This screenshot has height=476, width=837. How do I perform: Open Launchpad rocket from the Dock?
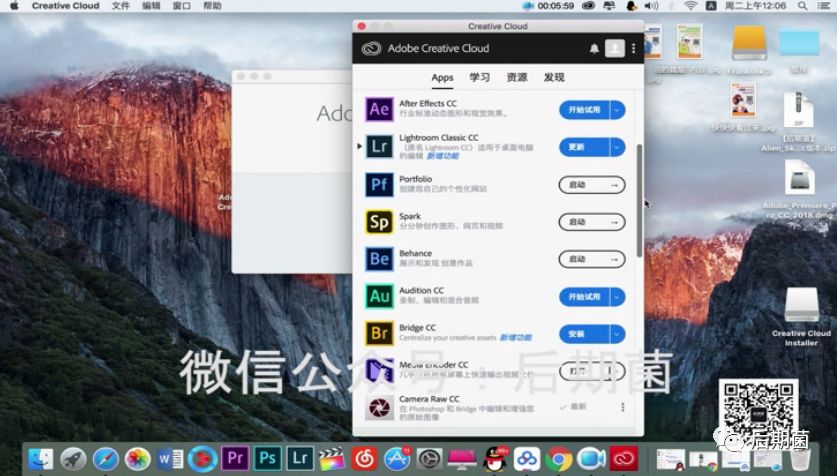point(73,459)
